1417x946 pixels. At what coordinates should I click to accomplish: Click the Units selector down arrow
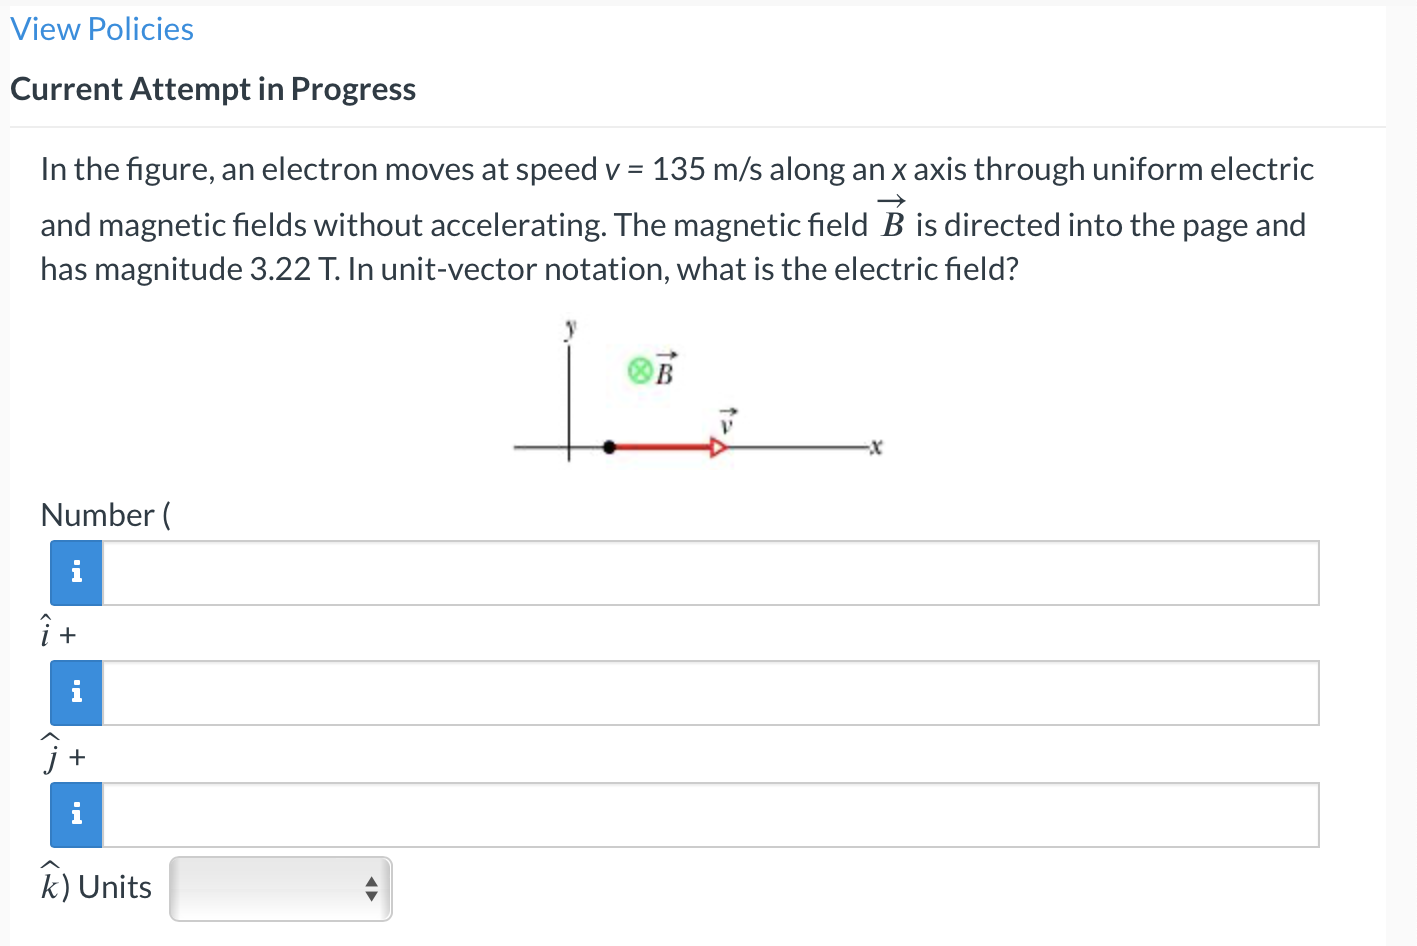pyautogui.click(x=370, y=897)
